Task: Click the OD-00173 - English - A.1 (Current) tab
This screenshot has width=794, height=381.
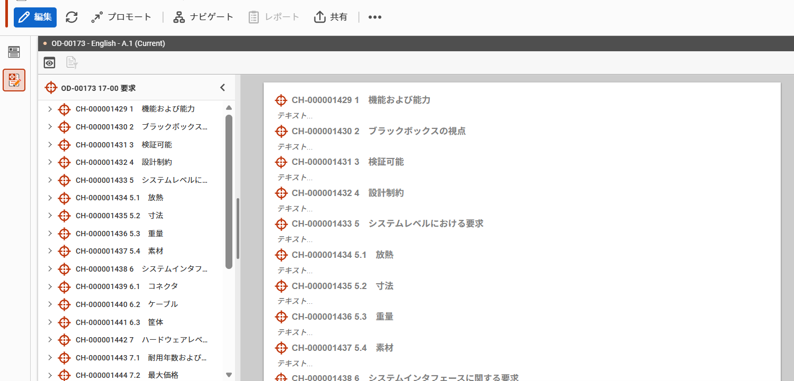Action: 108,44
